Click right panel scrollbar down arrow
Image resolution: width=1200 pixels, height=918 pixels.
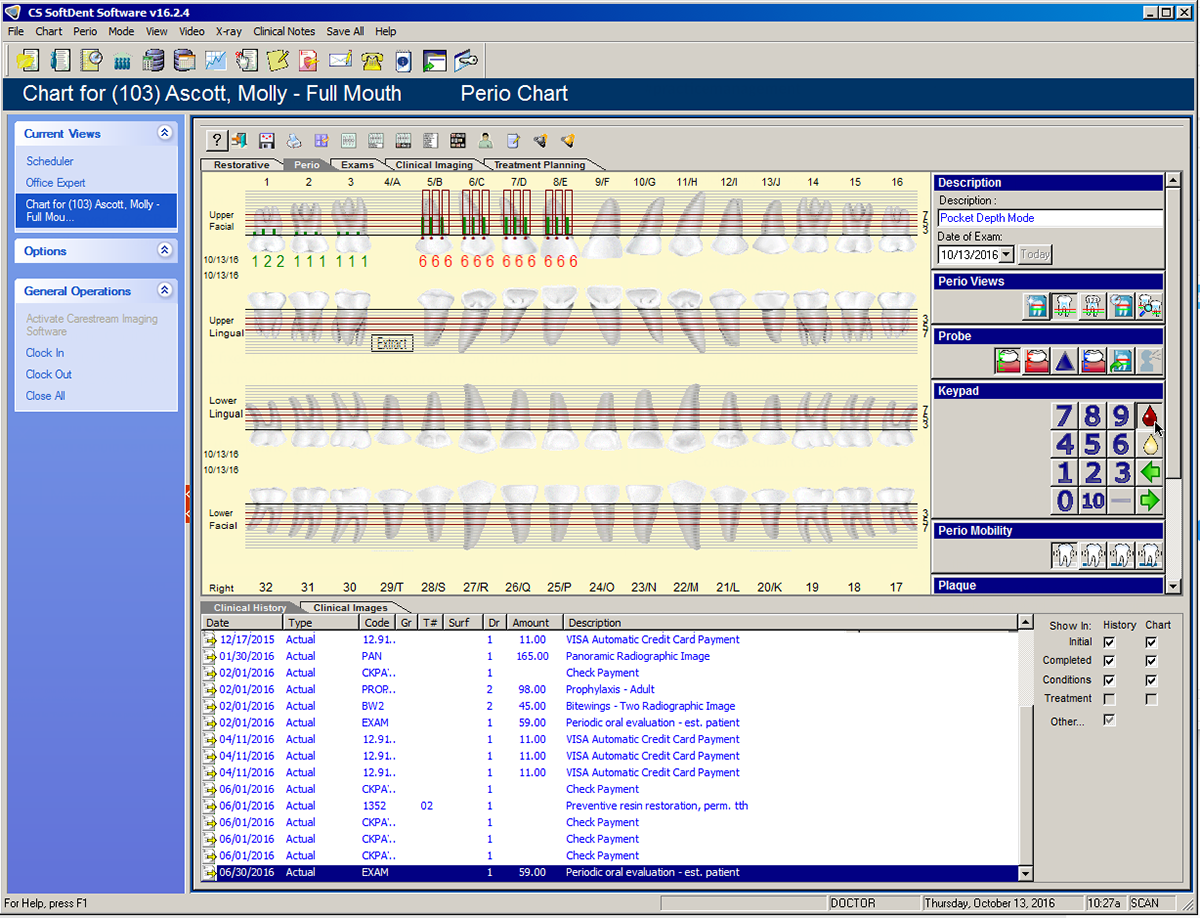pyautogui.click(x=1174, y=585)
